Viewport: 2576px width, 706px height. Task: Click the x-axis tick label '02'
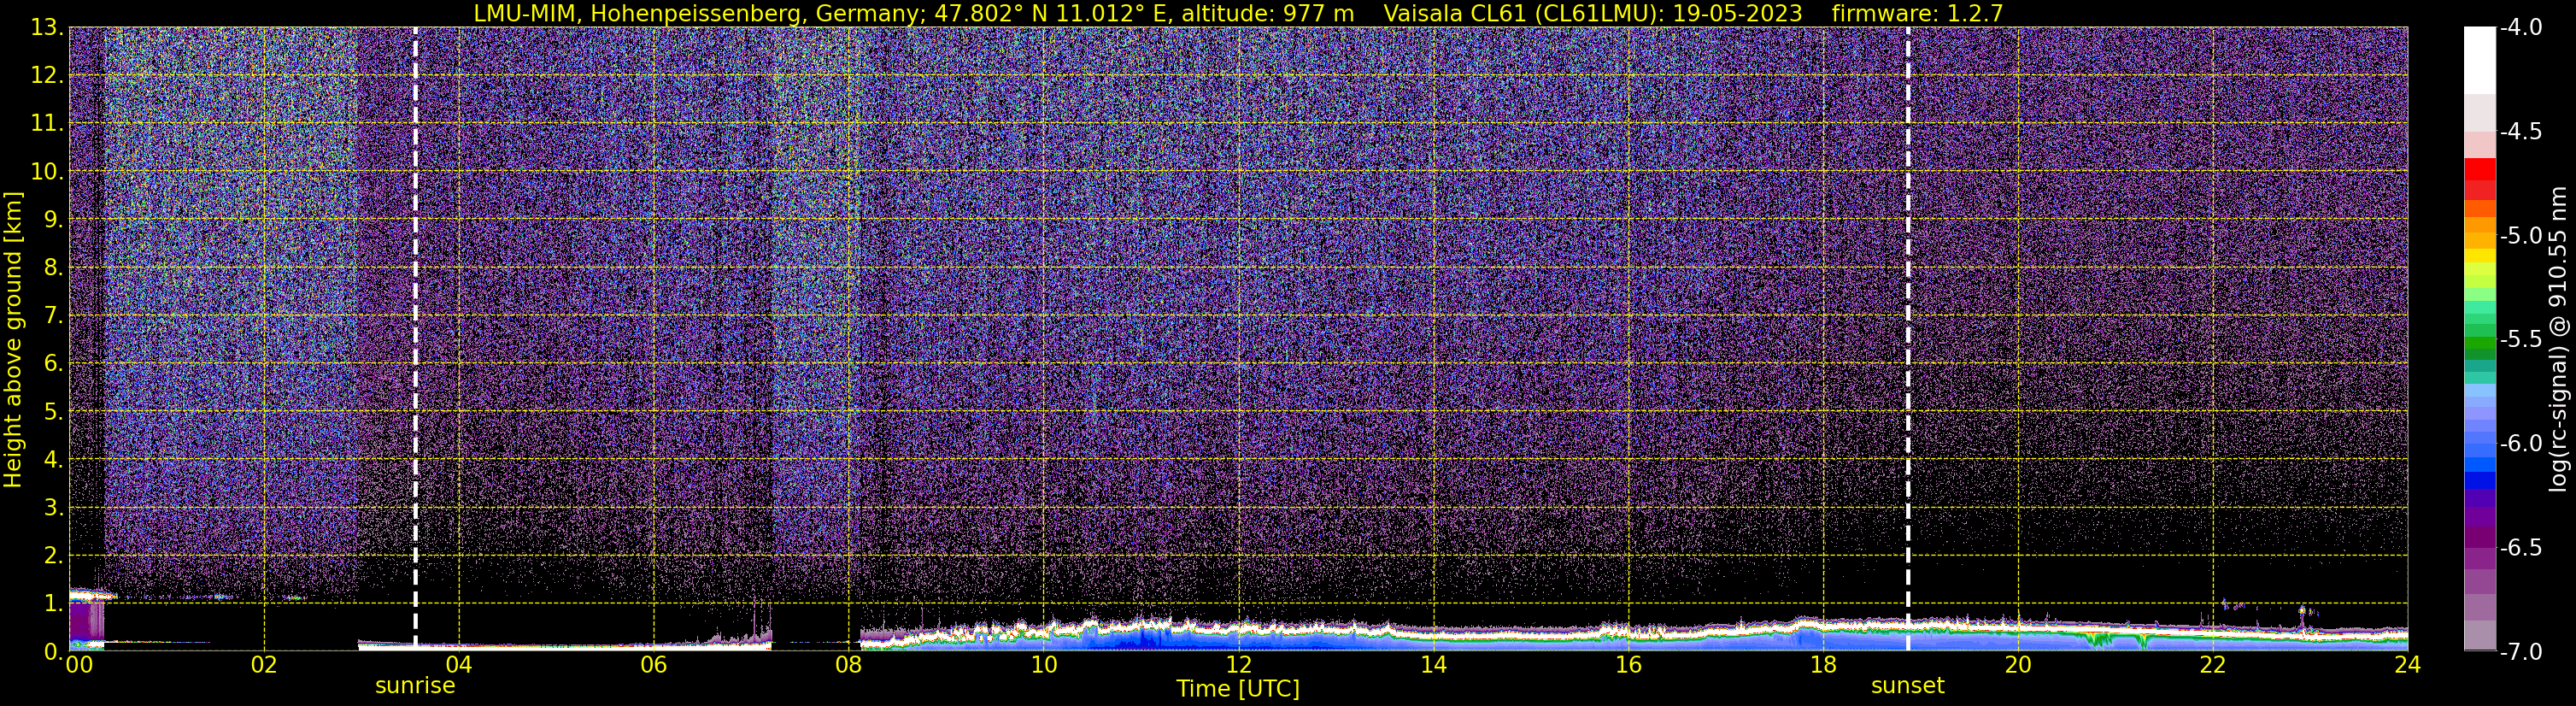click(264, 666)
